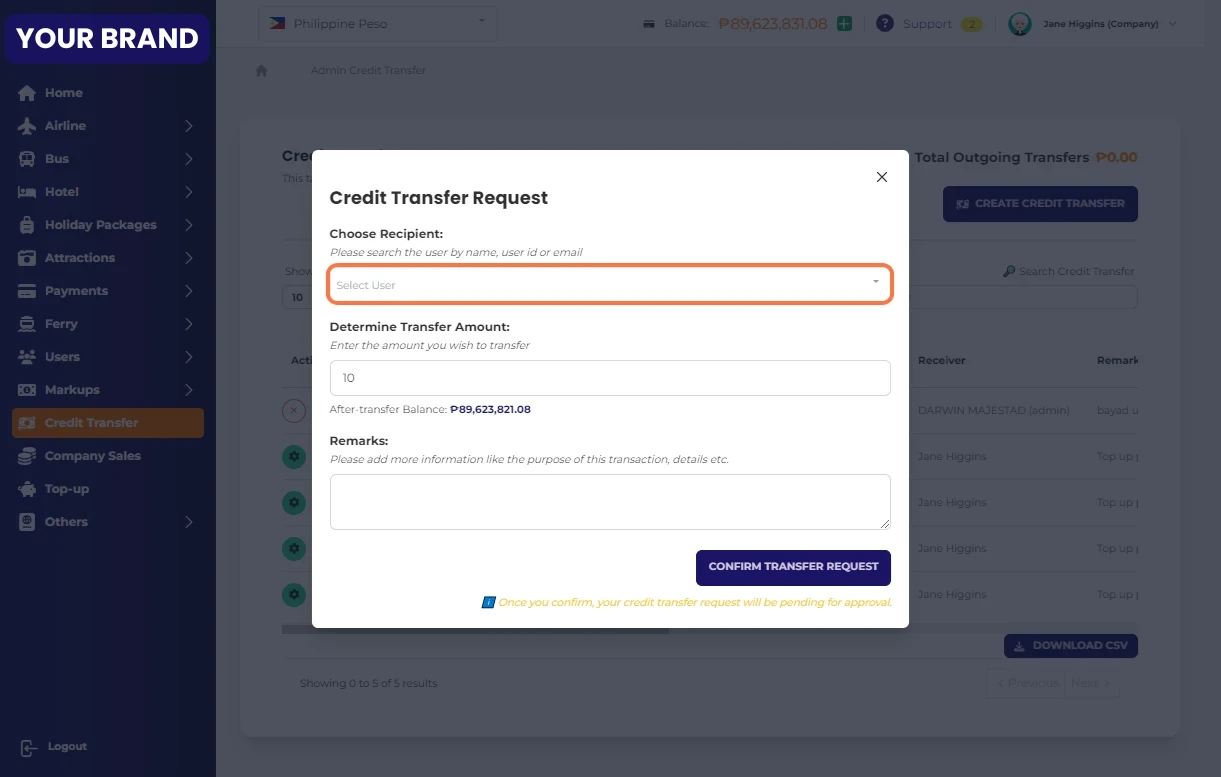The height and width of the screenshot is (777, 1221).
Task: Go to Home in the sidebar
Action: point(63,93)
